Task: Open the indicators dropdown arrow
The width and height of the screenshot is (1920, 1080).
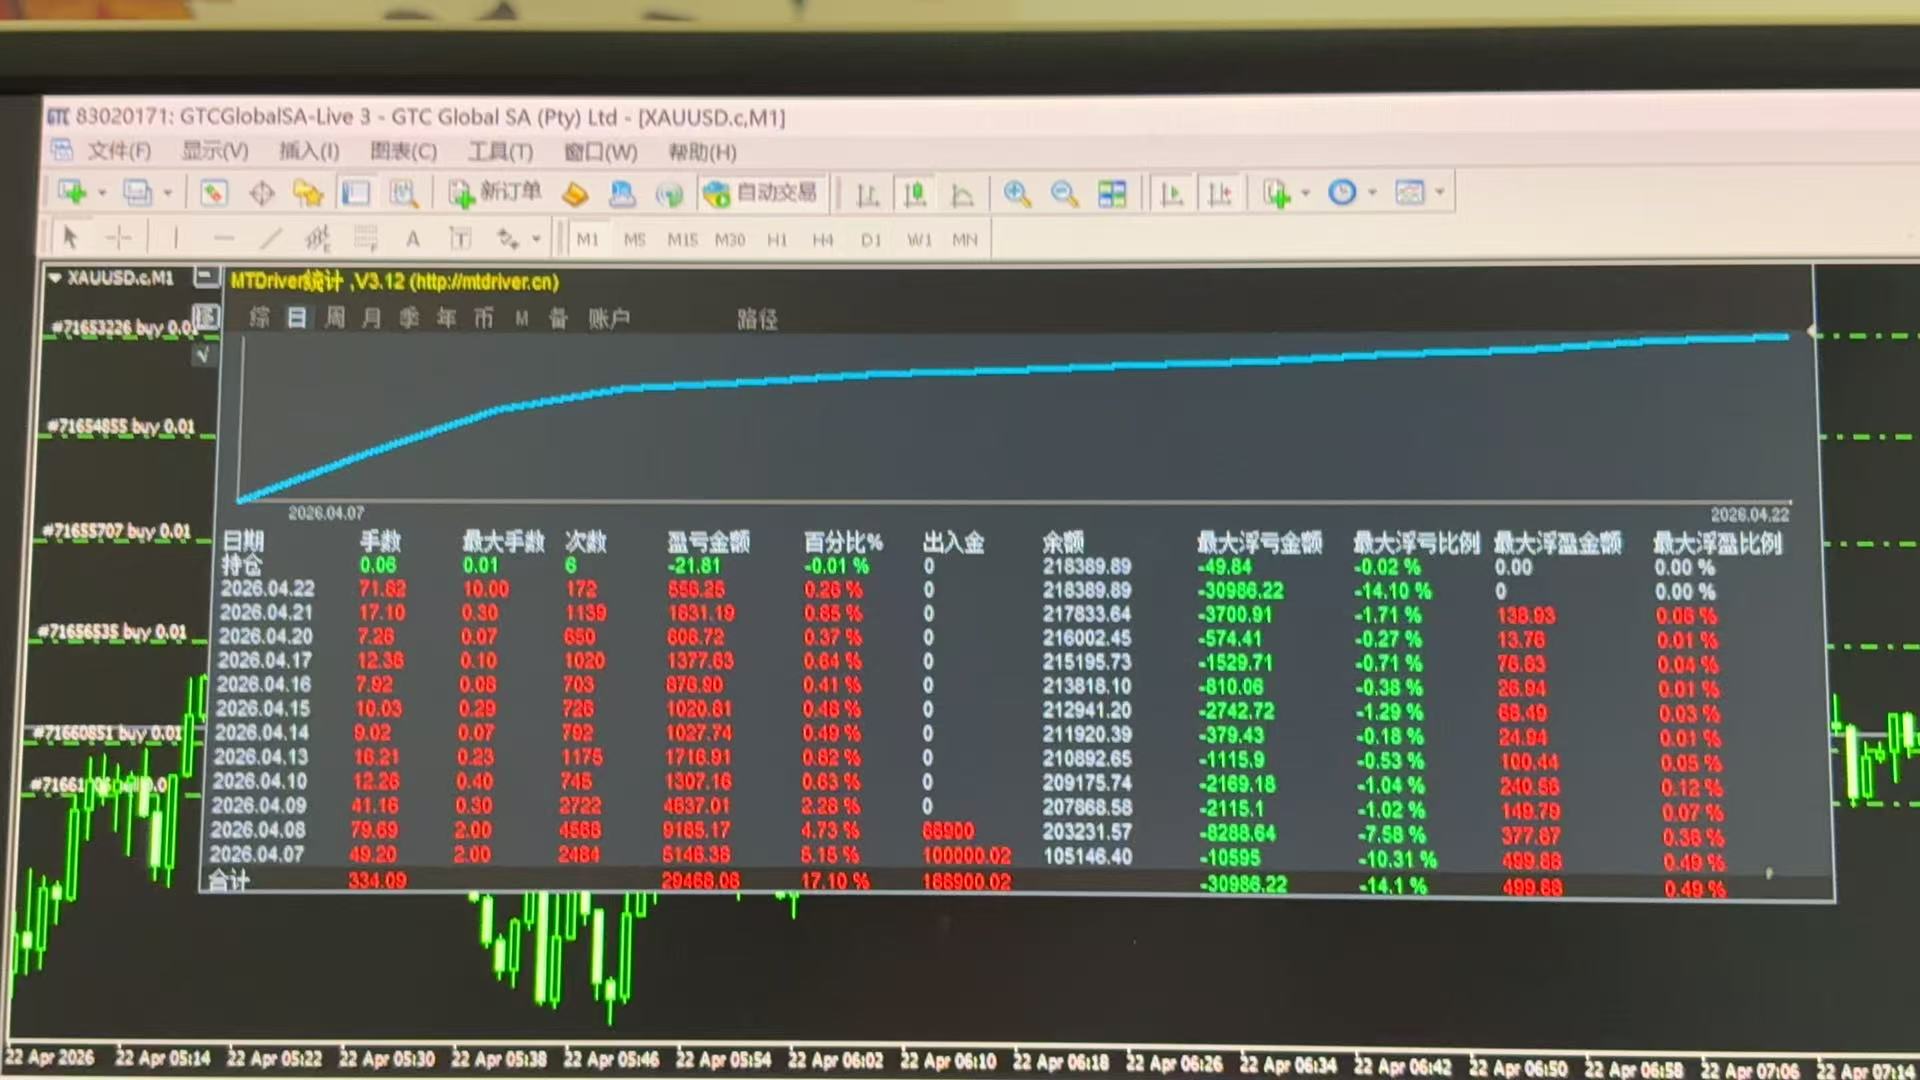Action: pos(1305,193)
